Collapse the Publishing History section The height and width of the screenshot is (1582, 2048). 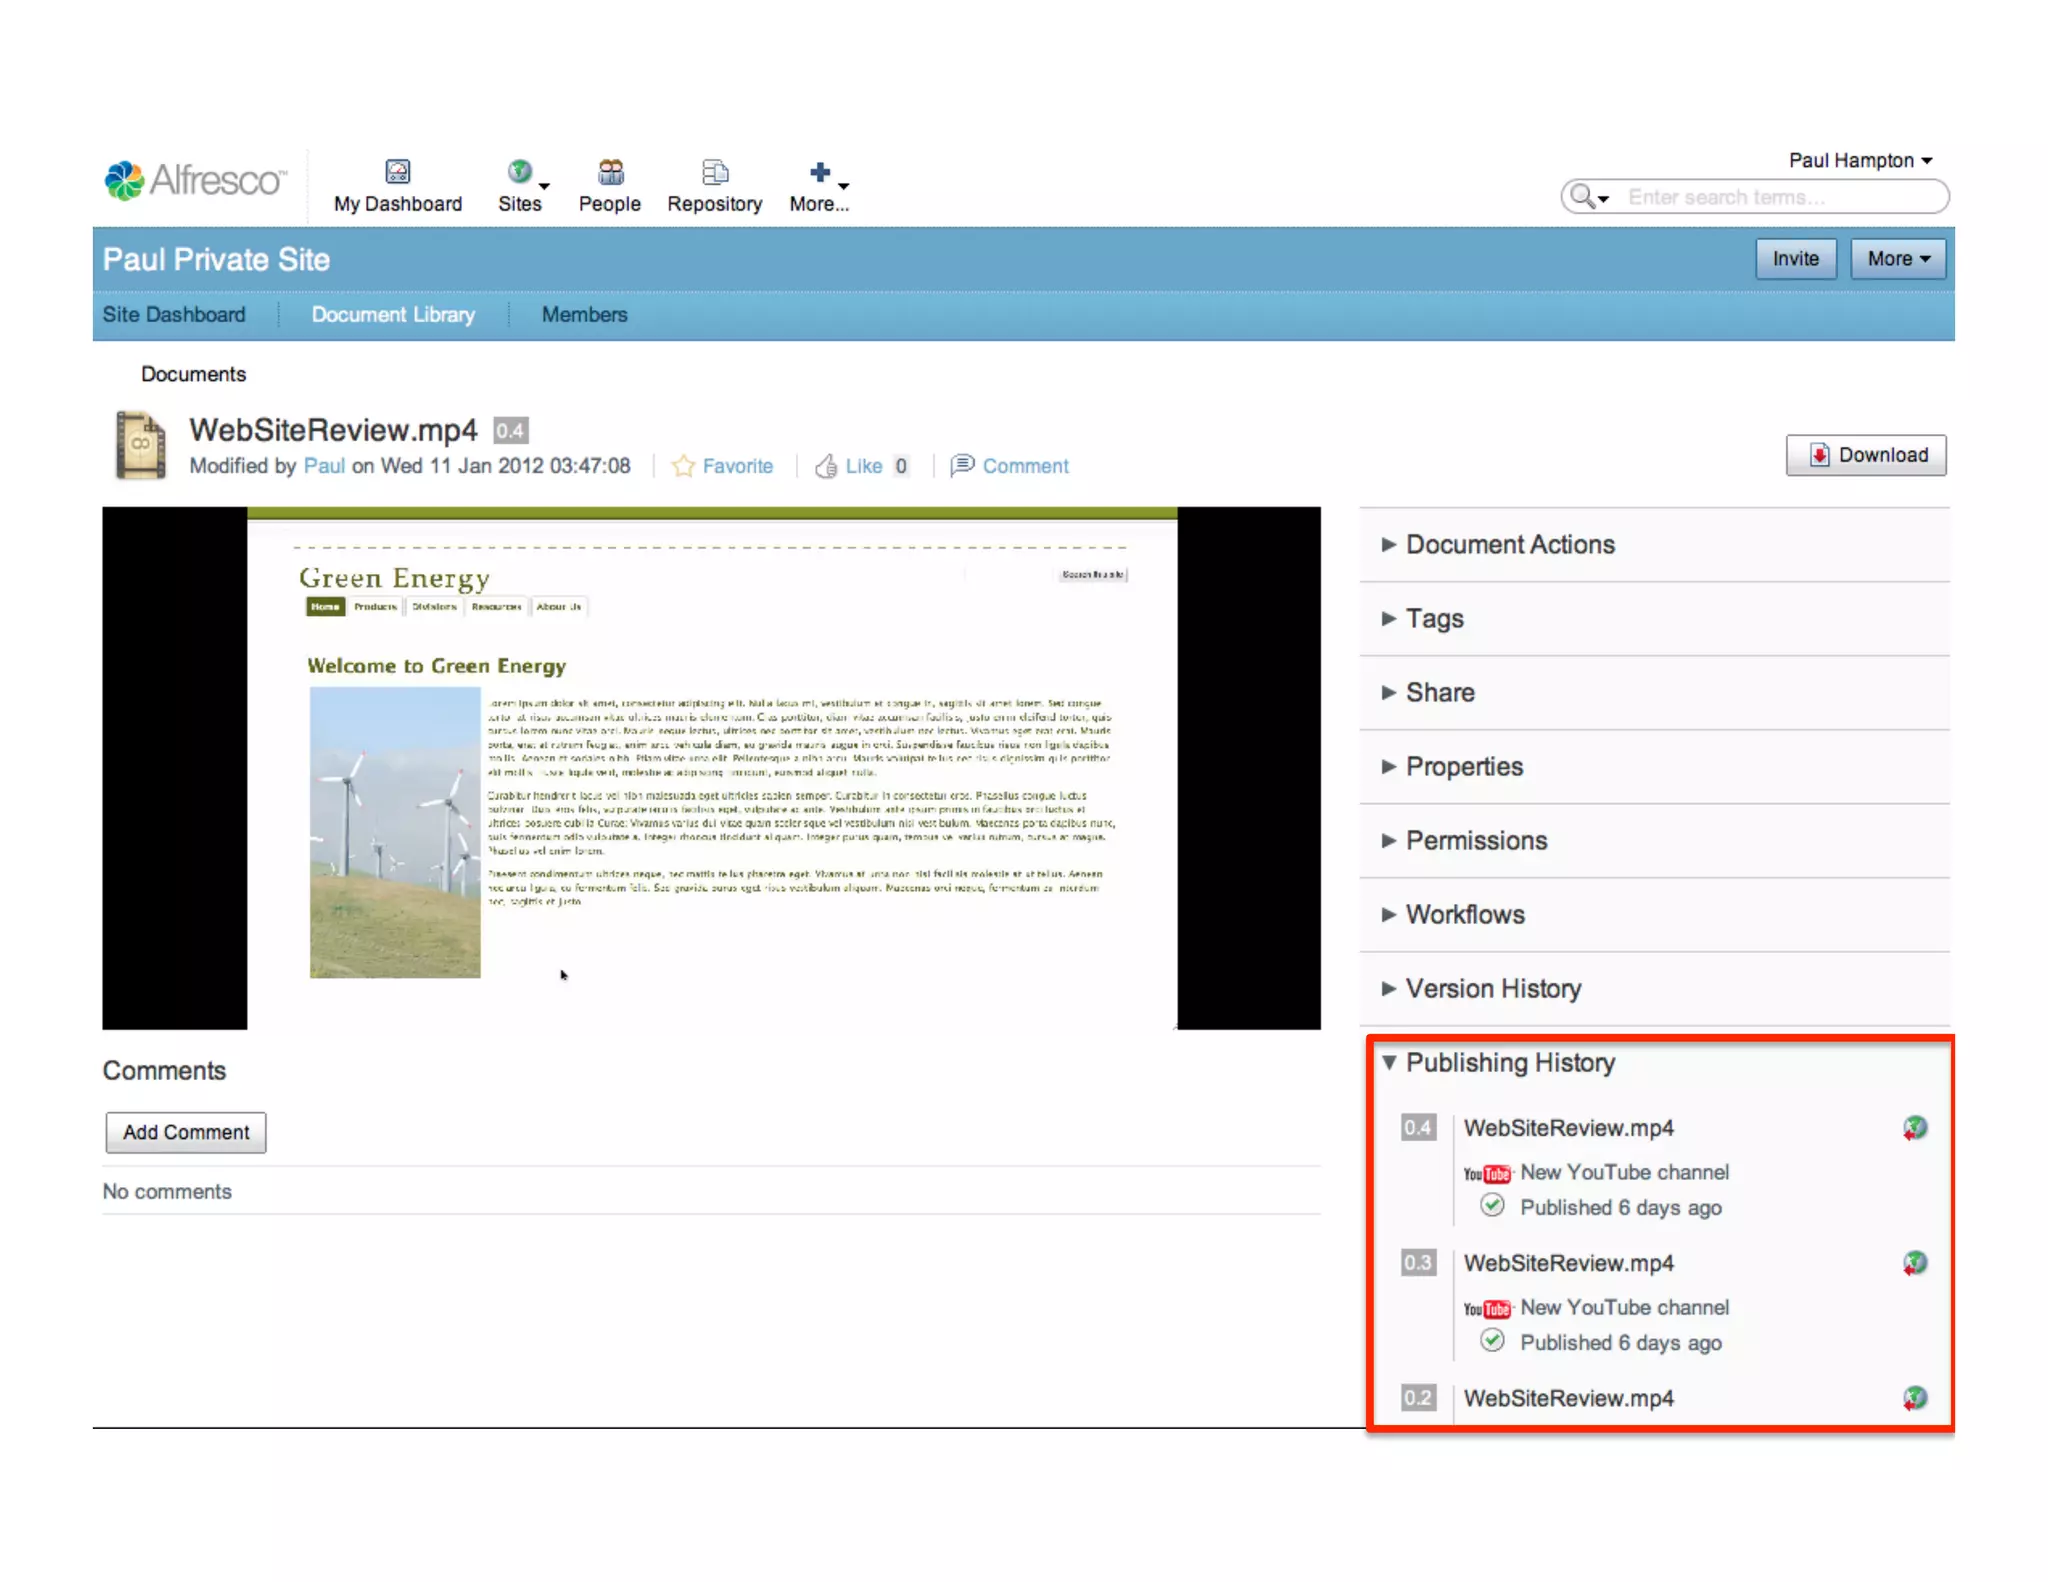click(1389, 1062)
